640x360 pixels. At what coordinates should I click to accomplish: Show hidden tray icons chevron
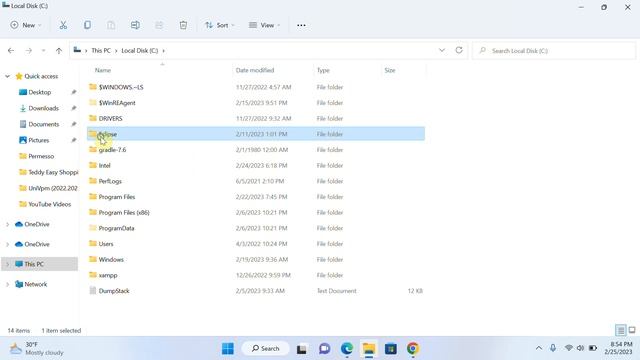coord(539,348)
